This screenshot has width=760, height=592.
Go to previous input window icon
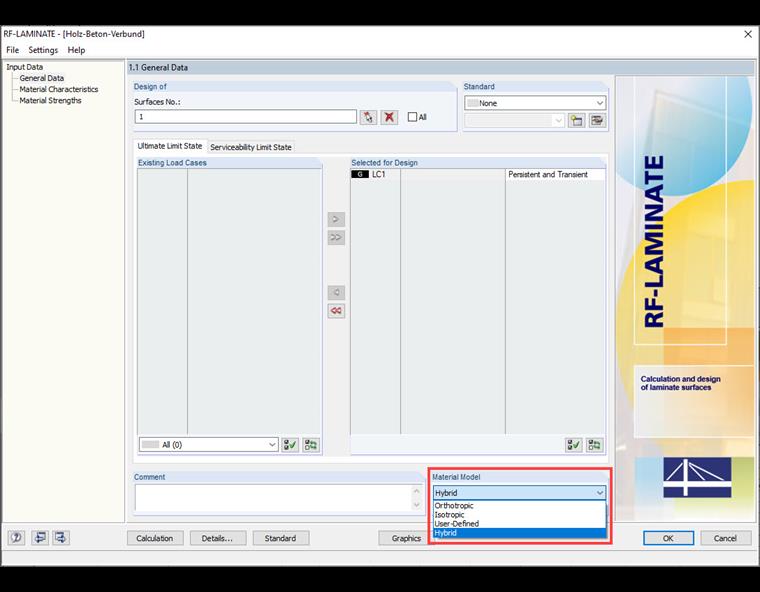pos(40,538)
